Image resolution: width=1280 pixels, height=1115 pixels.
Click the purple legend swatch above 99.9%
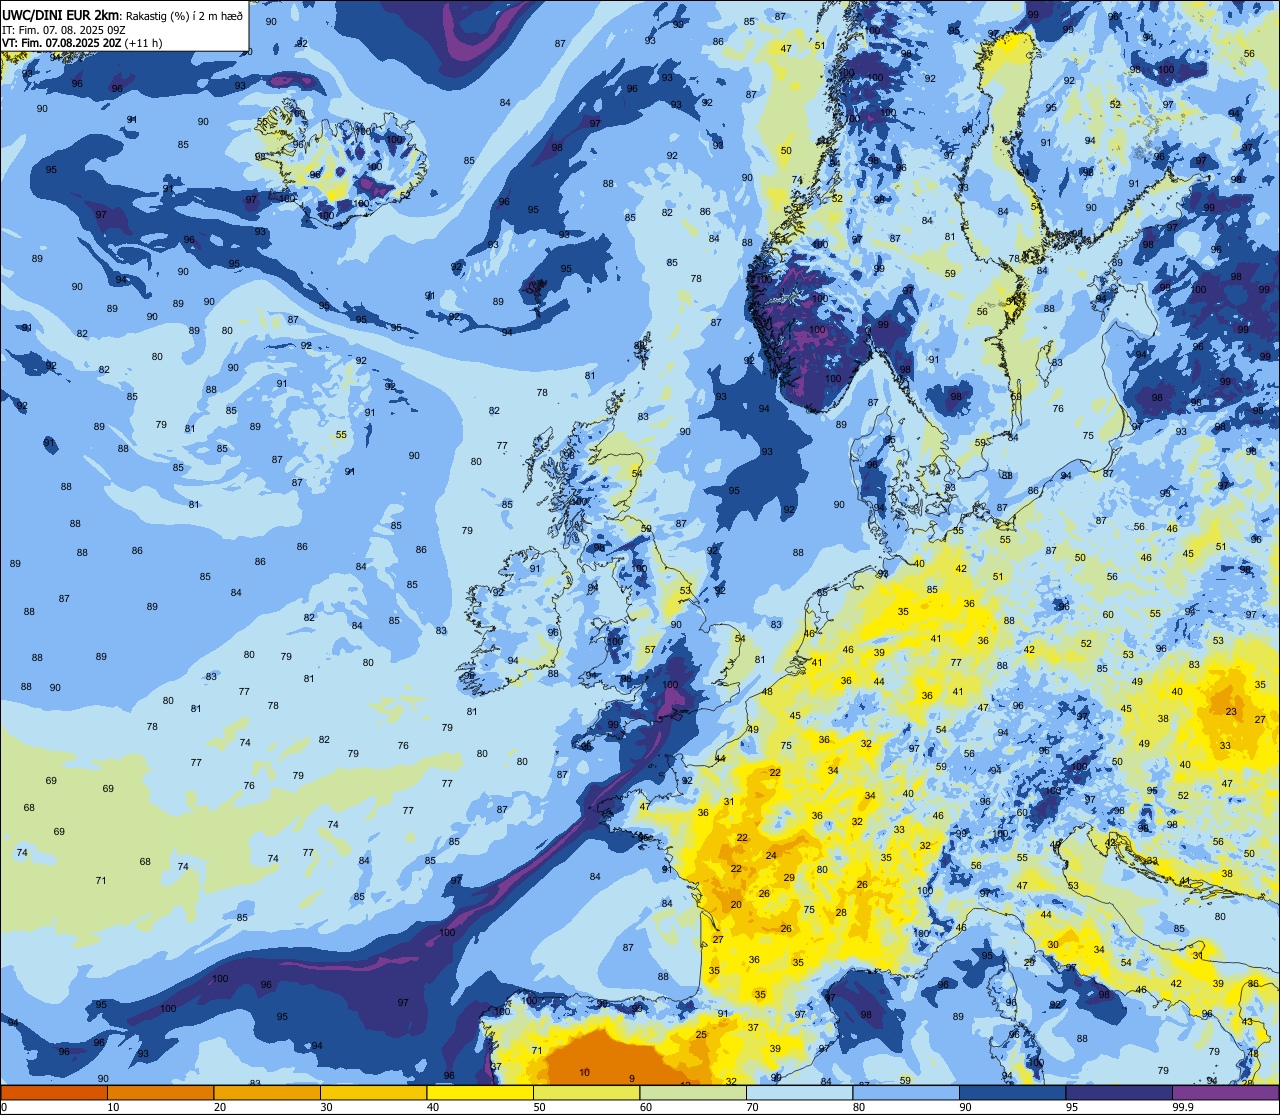click(x=1226, y=1092)
